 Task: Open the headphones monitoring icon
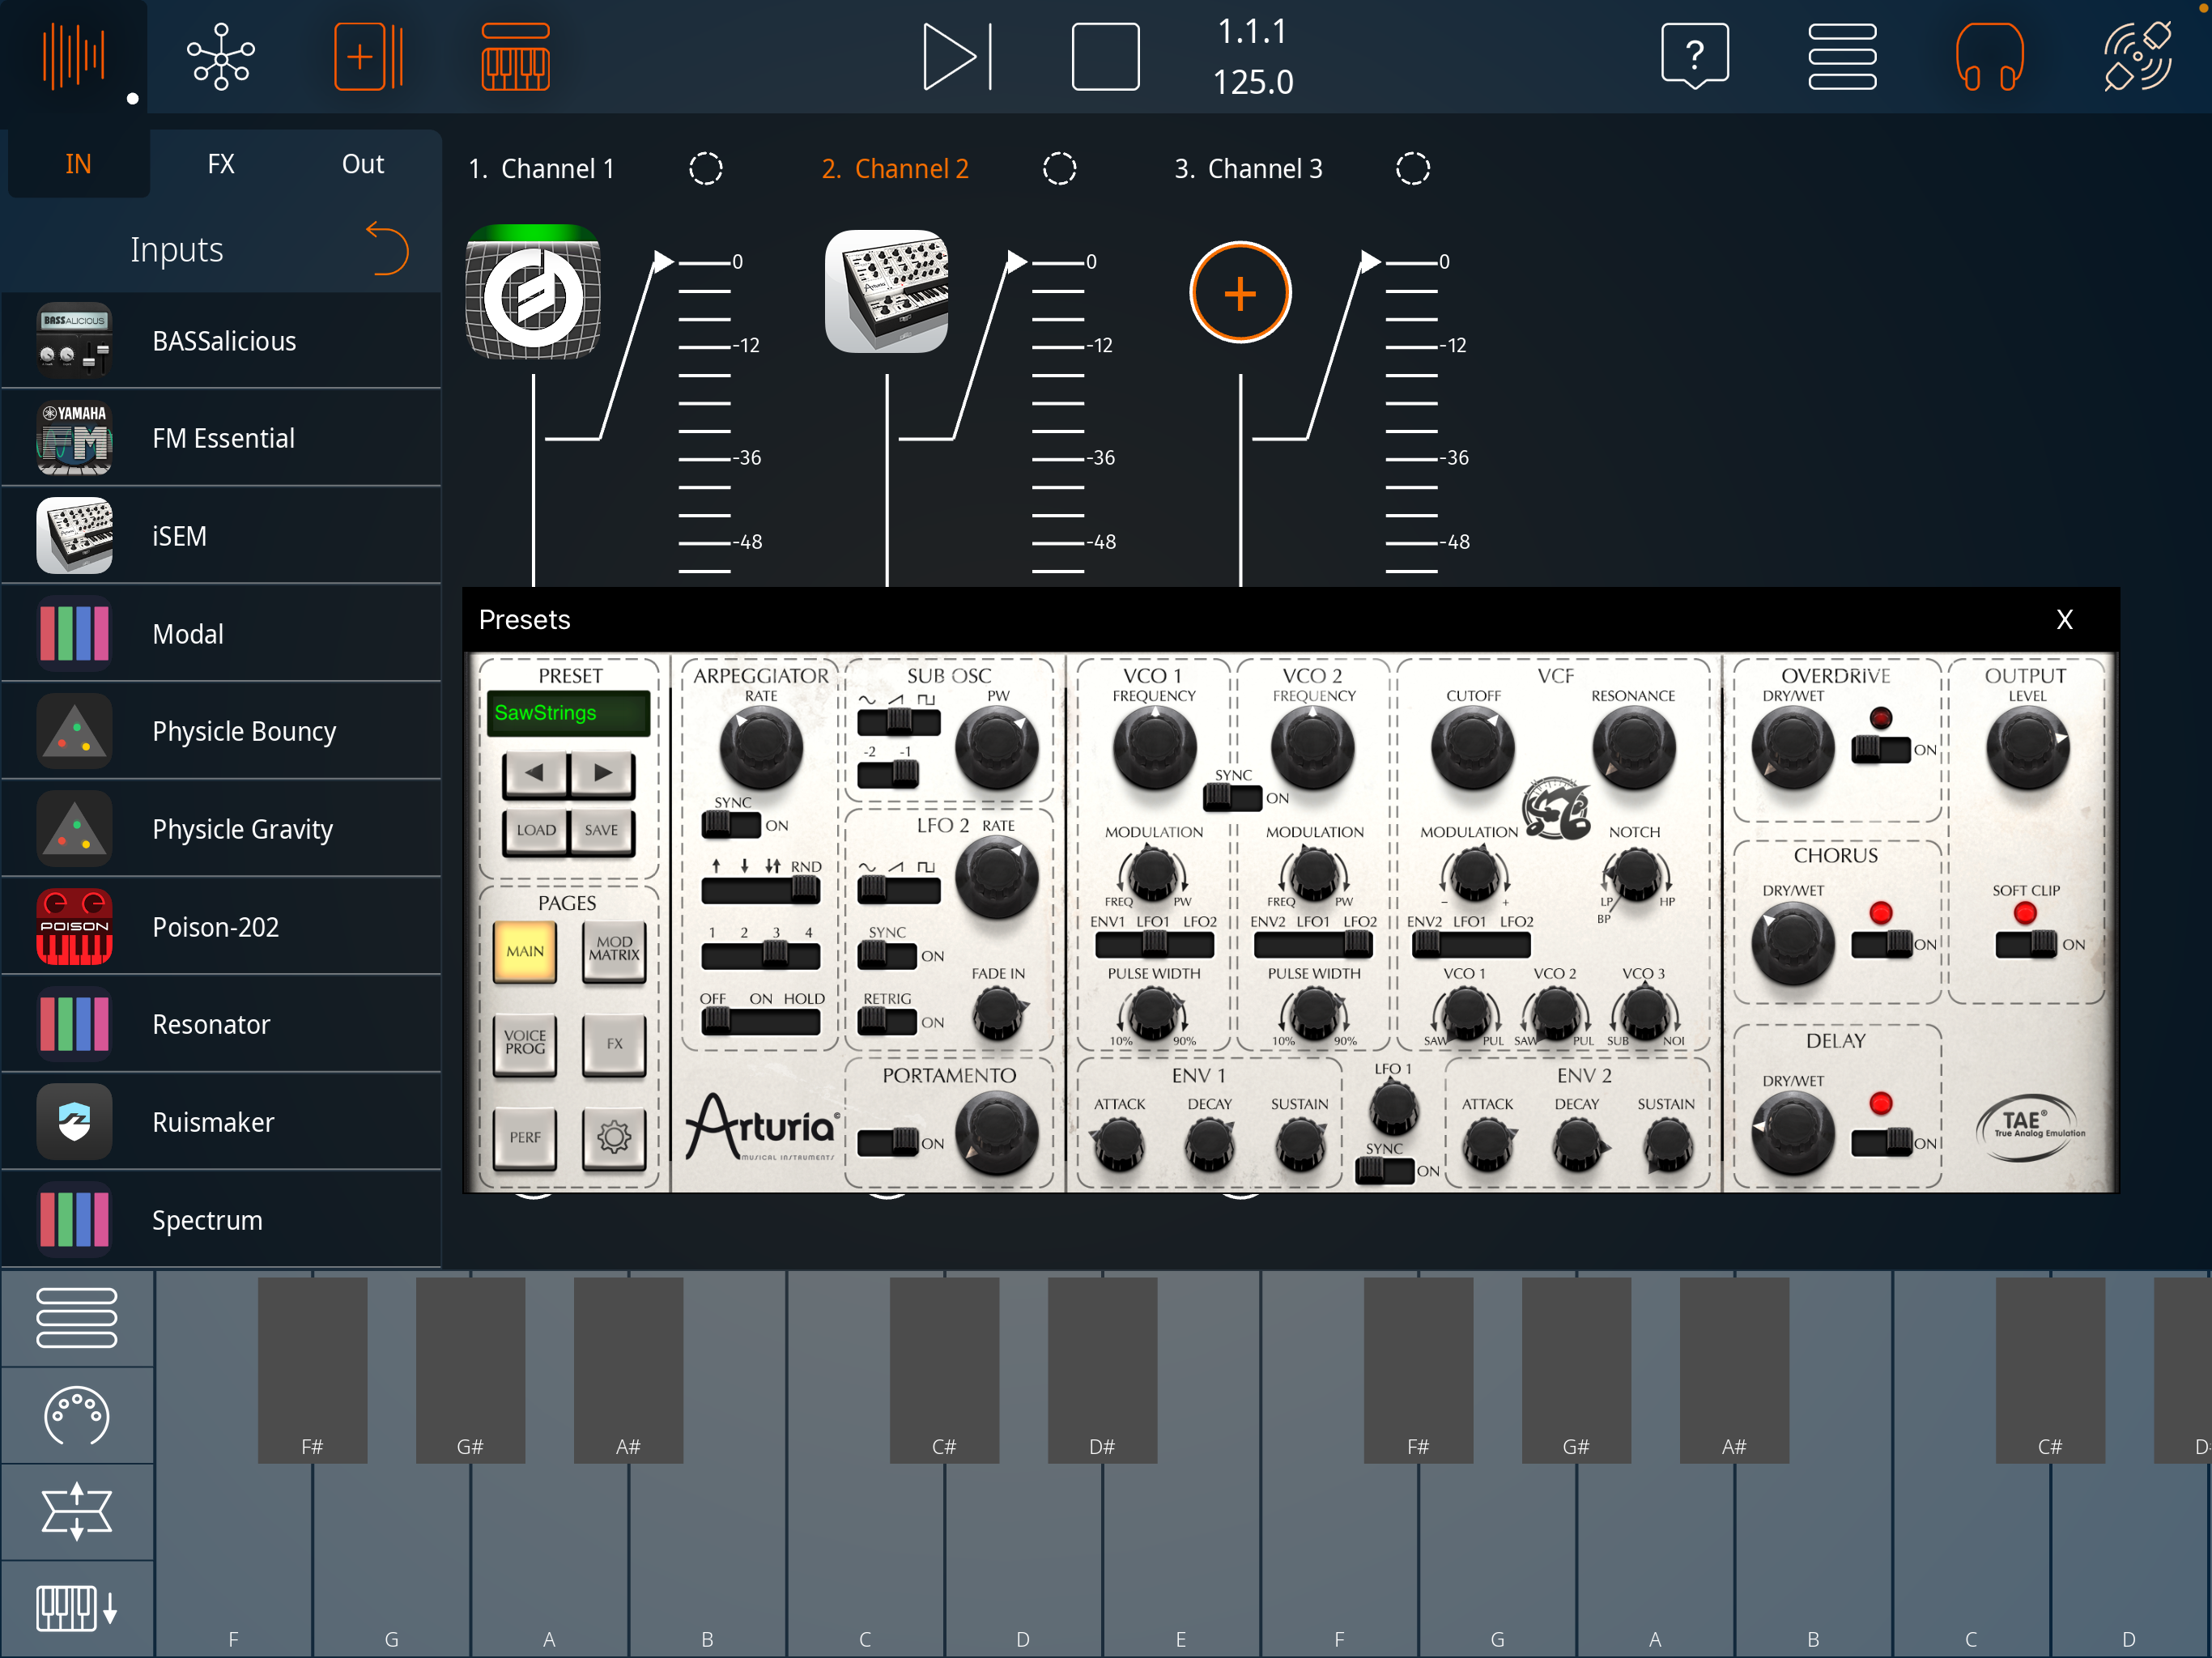(1989, 58)
